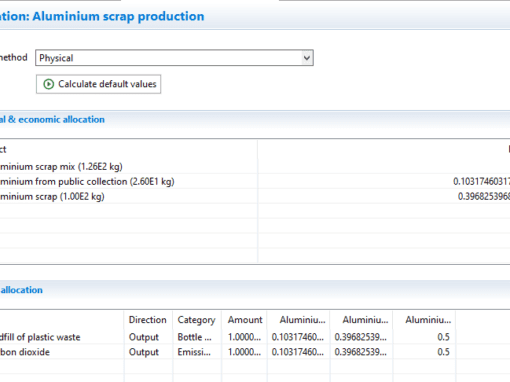This screenshot has width=510, height=382.
Task: Click the 0.10317460317 allocation factor cell
Action: coord(481,182)
